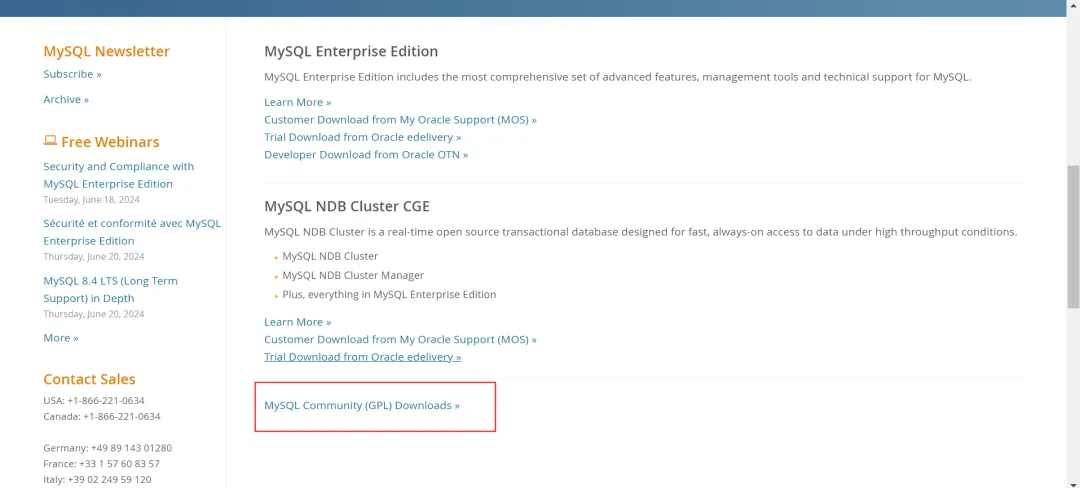Click the Free Webinars heading text
Viewport: 1080px width, 488px height.
click(110, 142)
